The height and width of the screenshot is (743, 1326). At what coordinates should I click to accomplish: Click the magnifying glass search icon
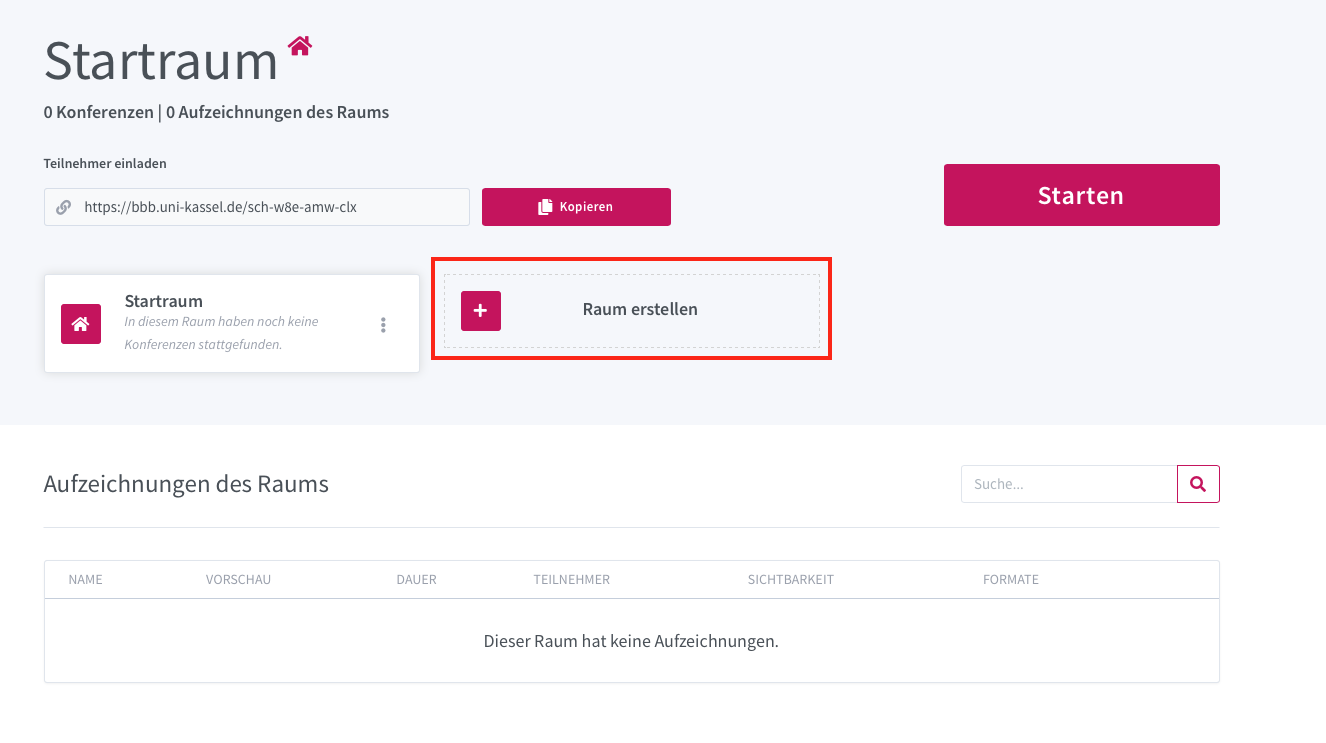(1198, 484)
